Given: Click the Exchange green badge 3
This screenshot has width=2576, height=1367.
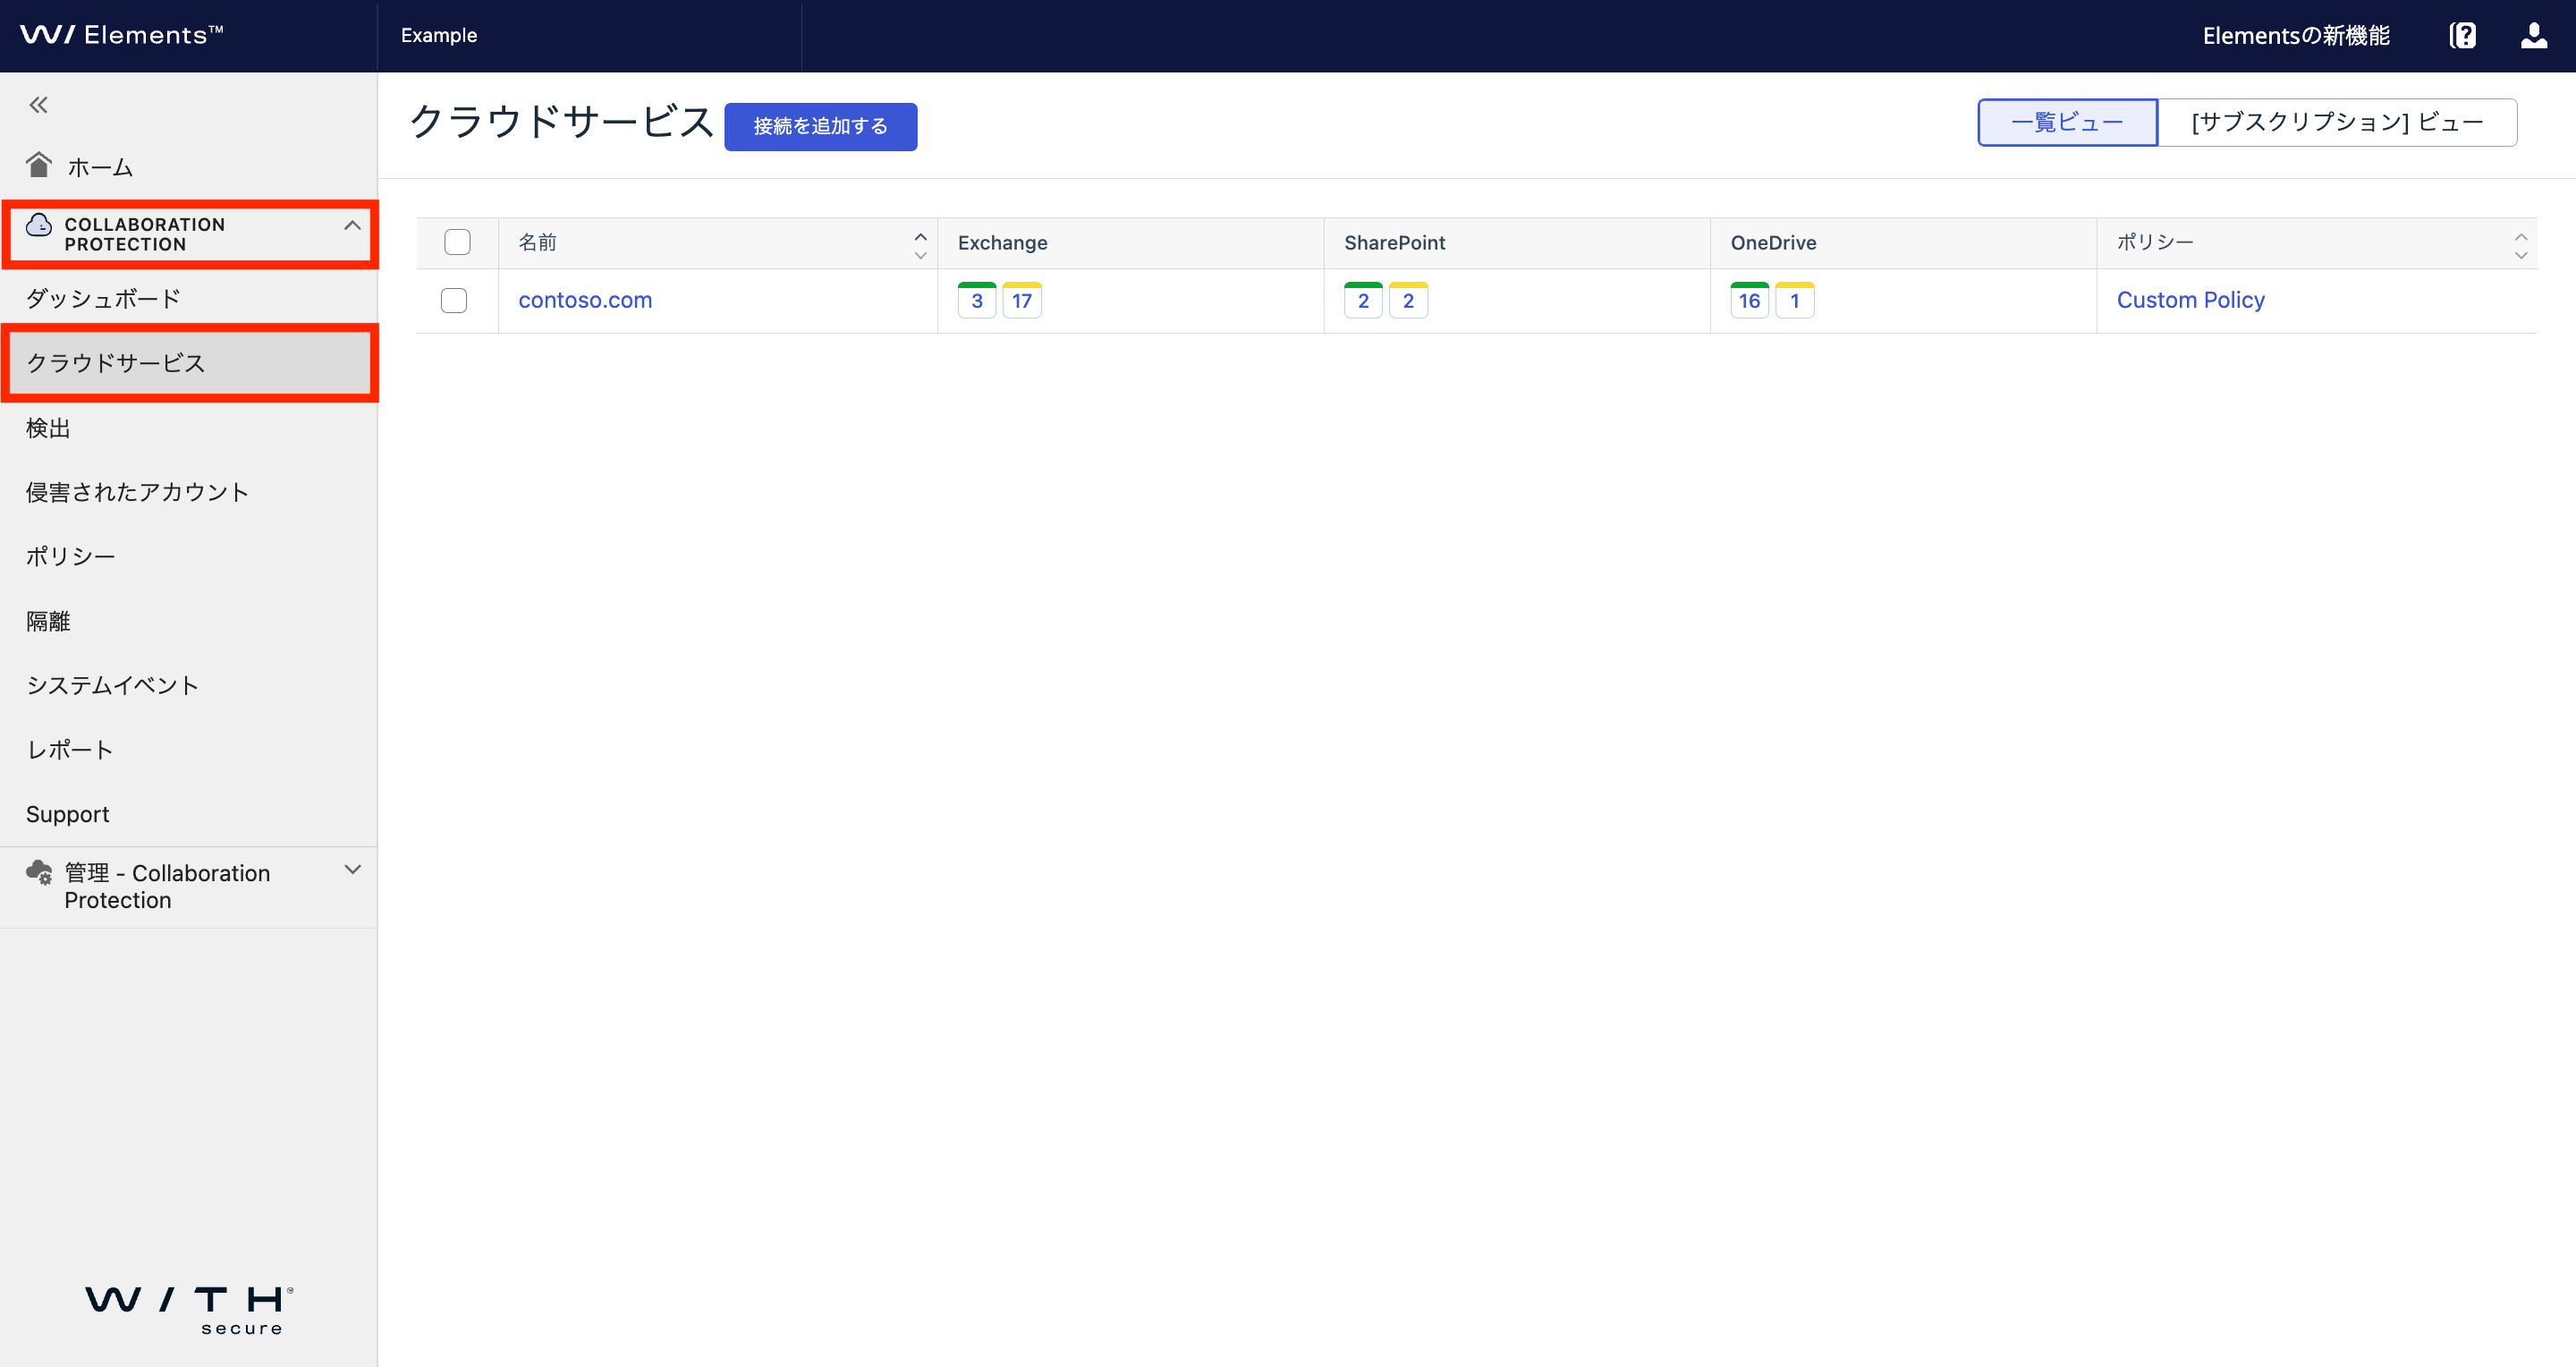Looking at the screenshot, I should 976,300.
